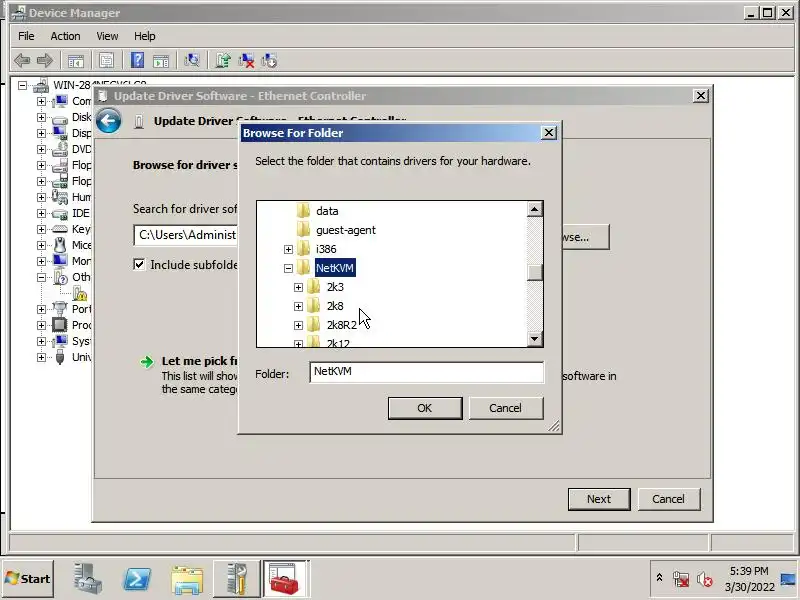This screenshot has height=600, width=800.
Task: Collapse Other devices node in Device Manager
Action: [x=41, y=277]
